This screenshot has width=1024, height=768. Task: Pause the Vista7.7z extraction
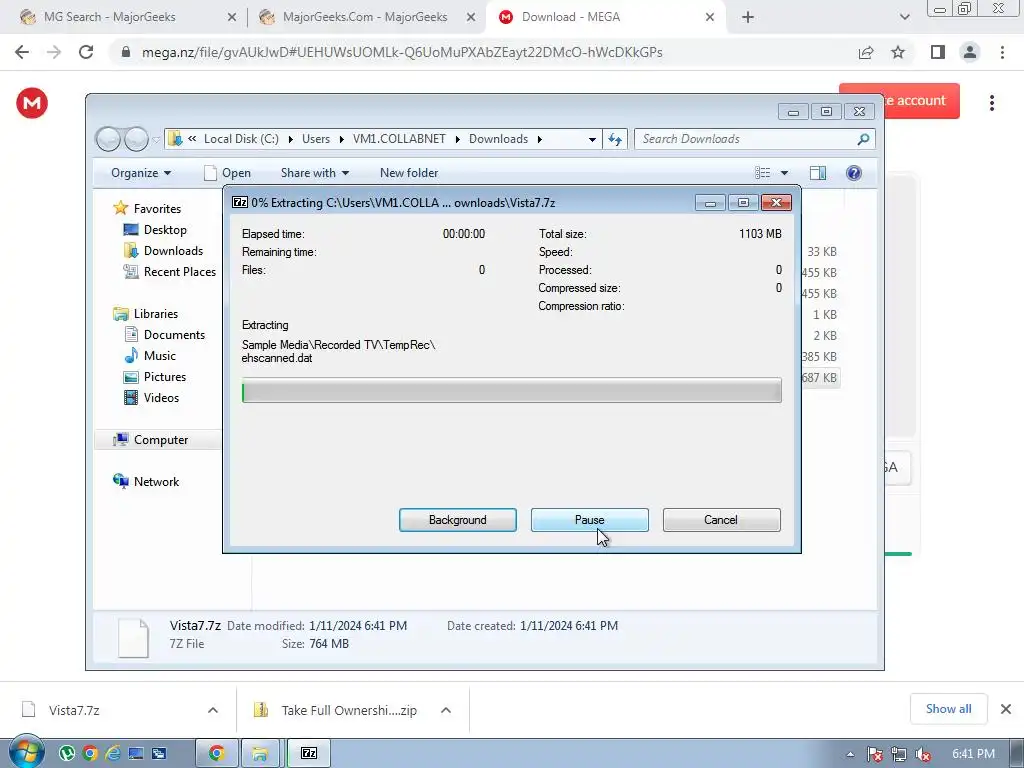coord(590,520)
